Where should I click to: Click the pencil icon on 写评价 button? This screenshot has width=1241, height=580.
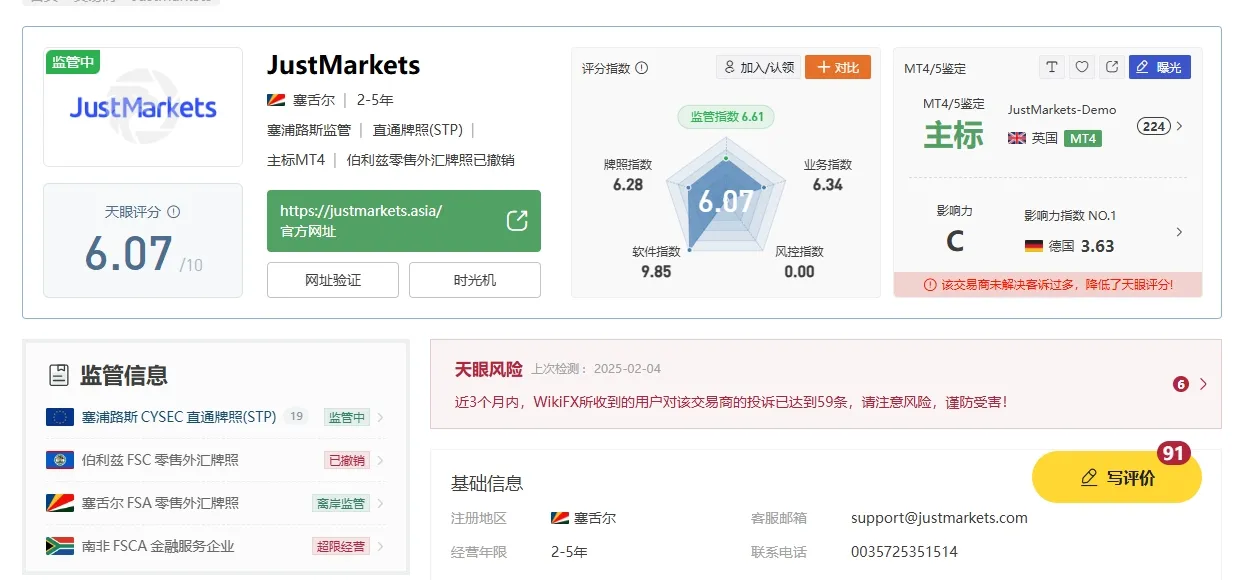pos(1089,478)
